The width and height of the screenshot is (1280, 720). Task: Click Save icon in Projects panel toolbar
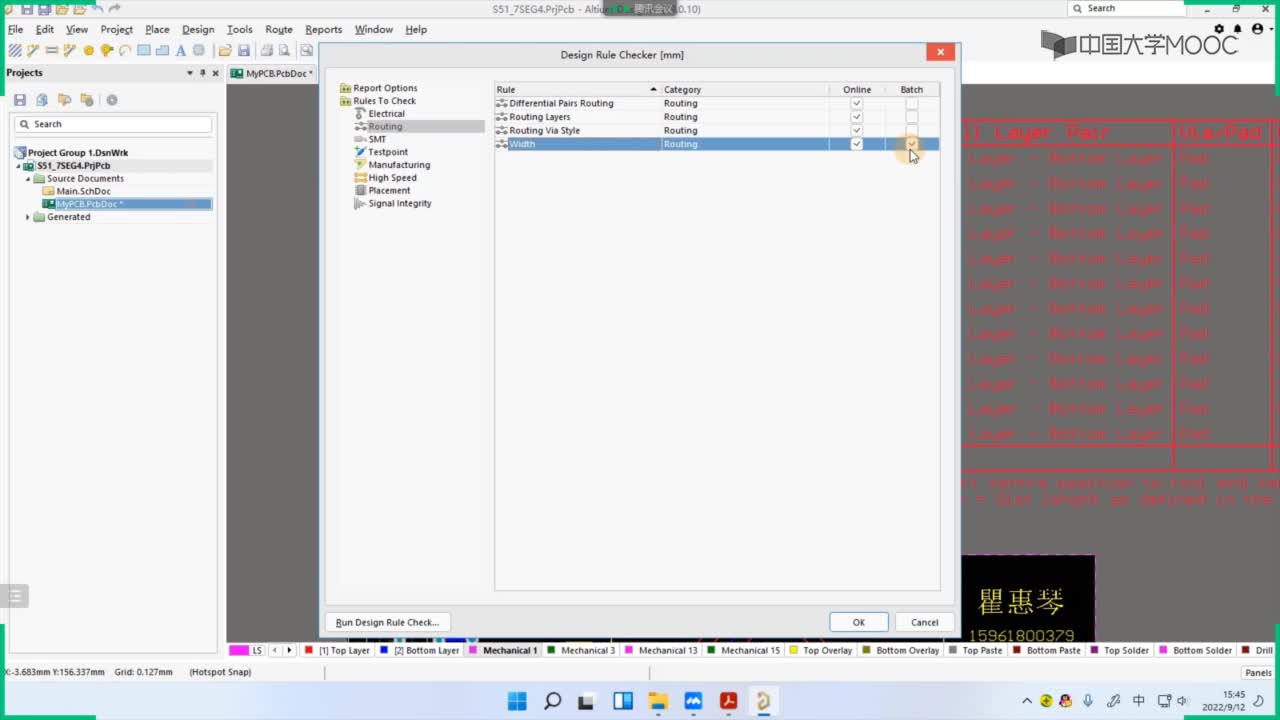pyautogui.click(x=20, y=100)
